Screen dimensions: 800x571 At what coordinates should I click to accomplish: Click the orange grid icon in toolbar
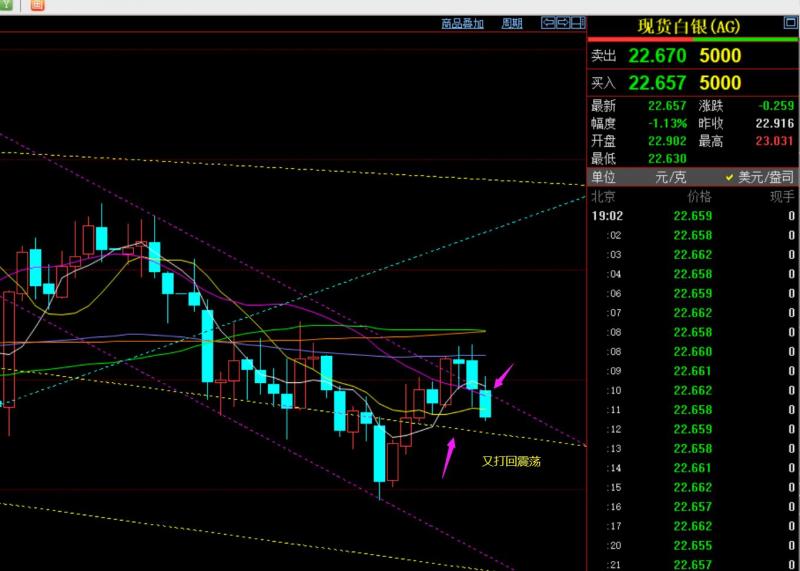[37, 5]
